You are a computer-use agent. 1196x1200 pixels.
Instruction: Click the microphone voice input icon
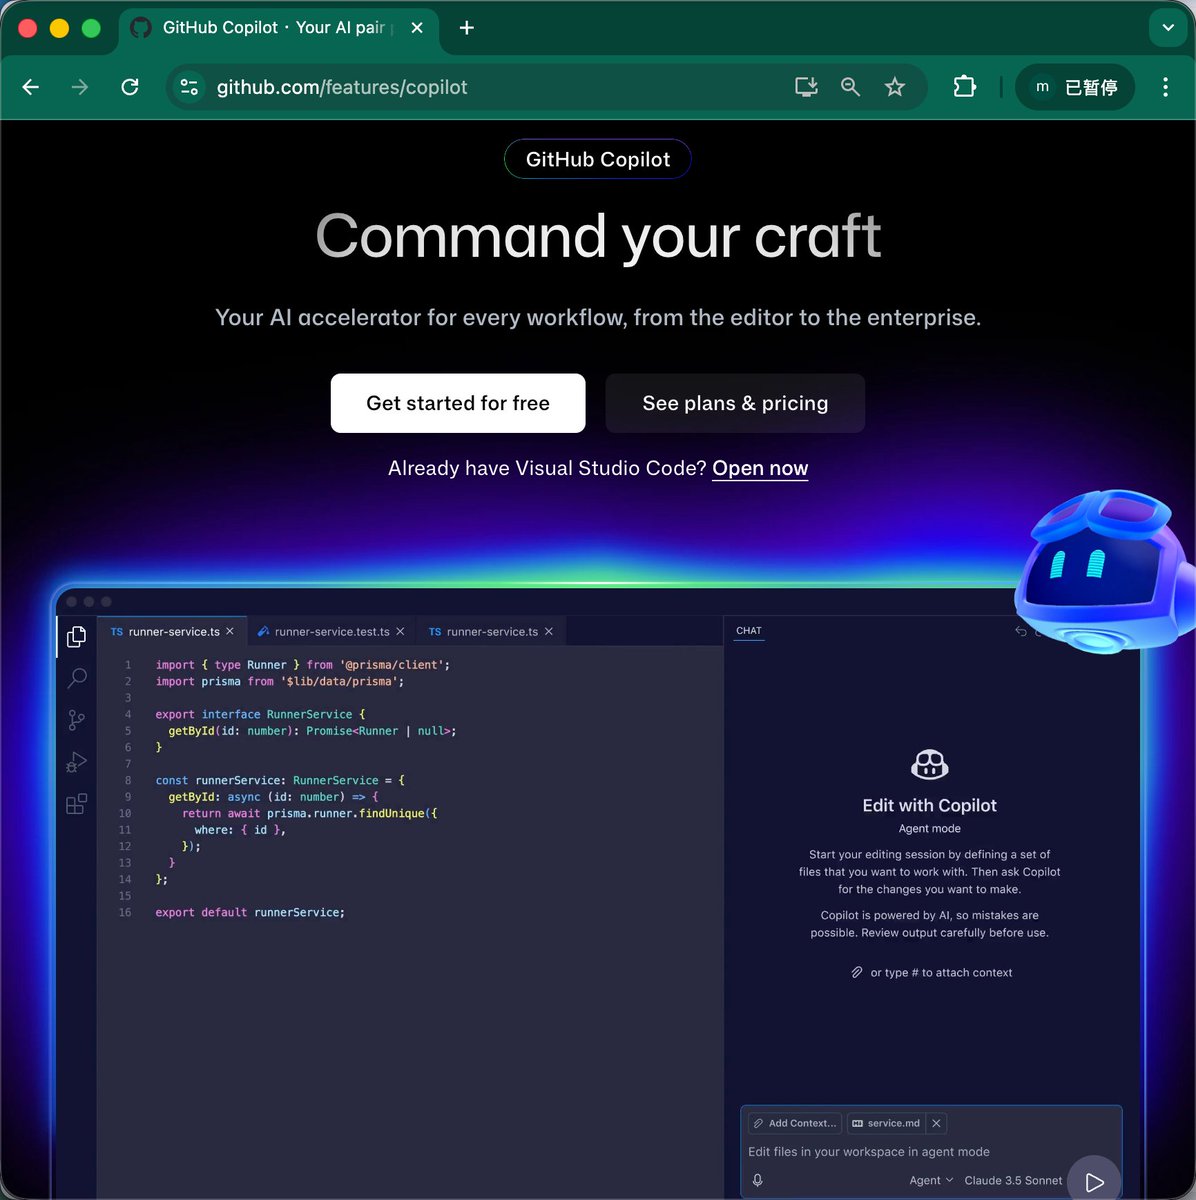point(758,1180)
